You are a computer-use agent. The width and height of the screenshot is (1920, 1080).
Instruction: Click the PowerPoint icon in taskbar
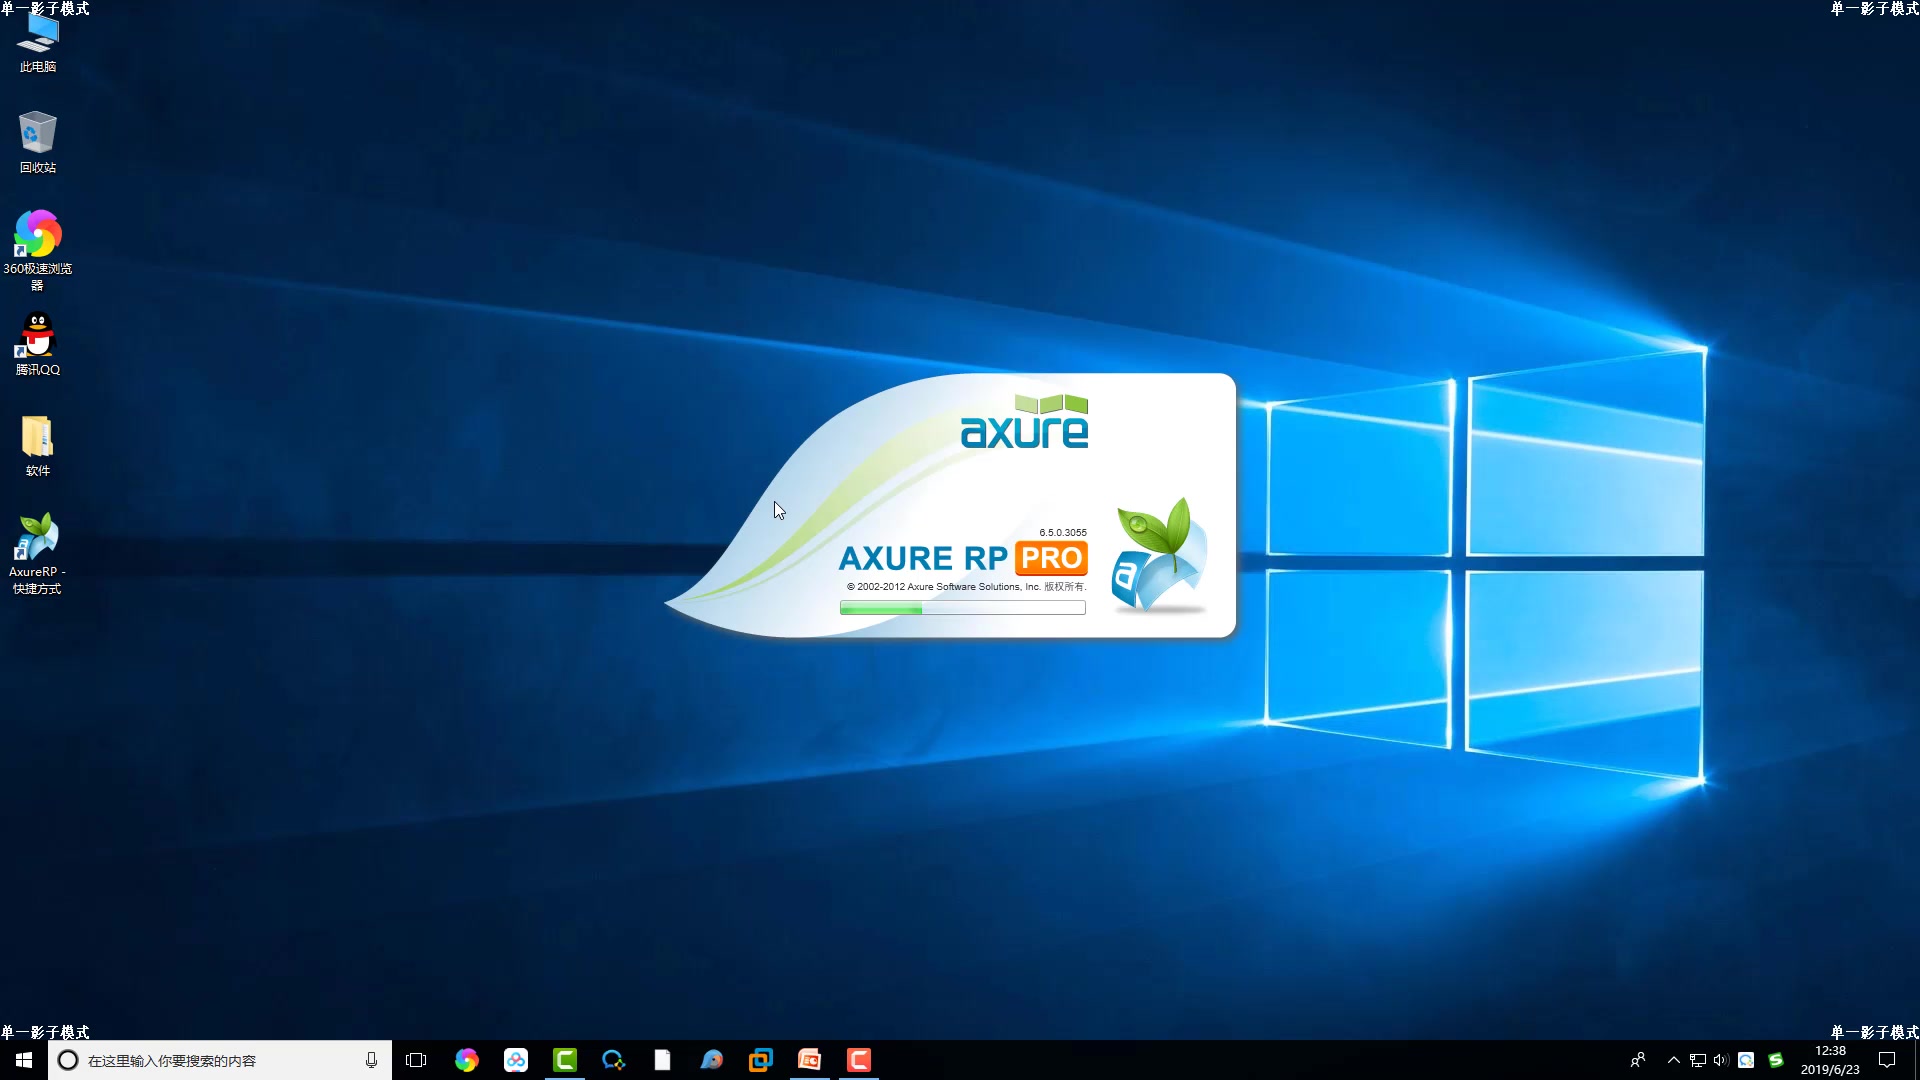[810, 1060]
